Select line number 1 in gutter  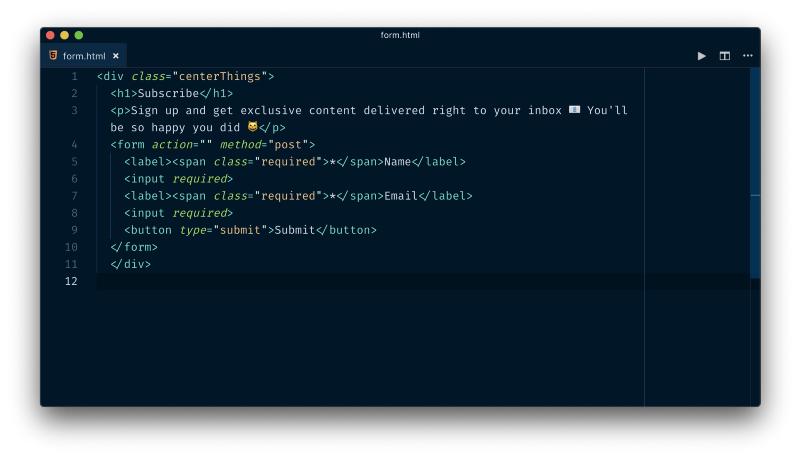[x=74, y=76]
